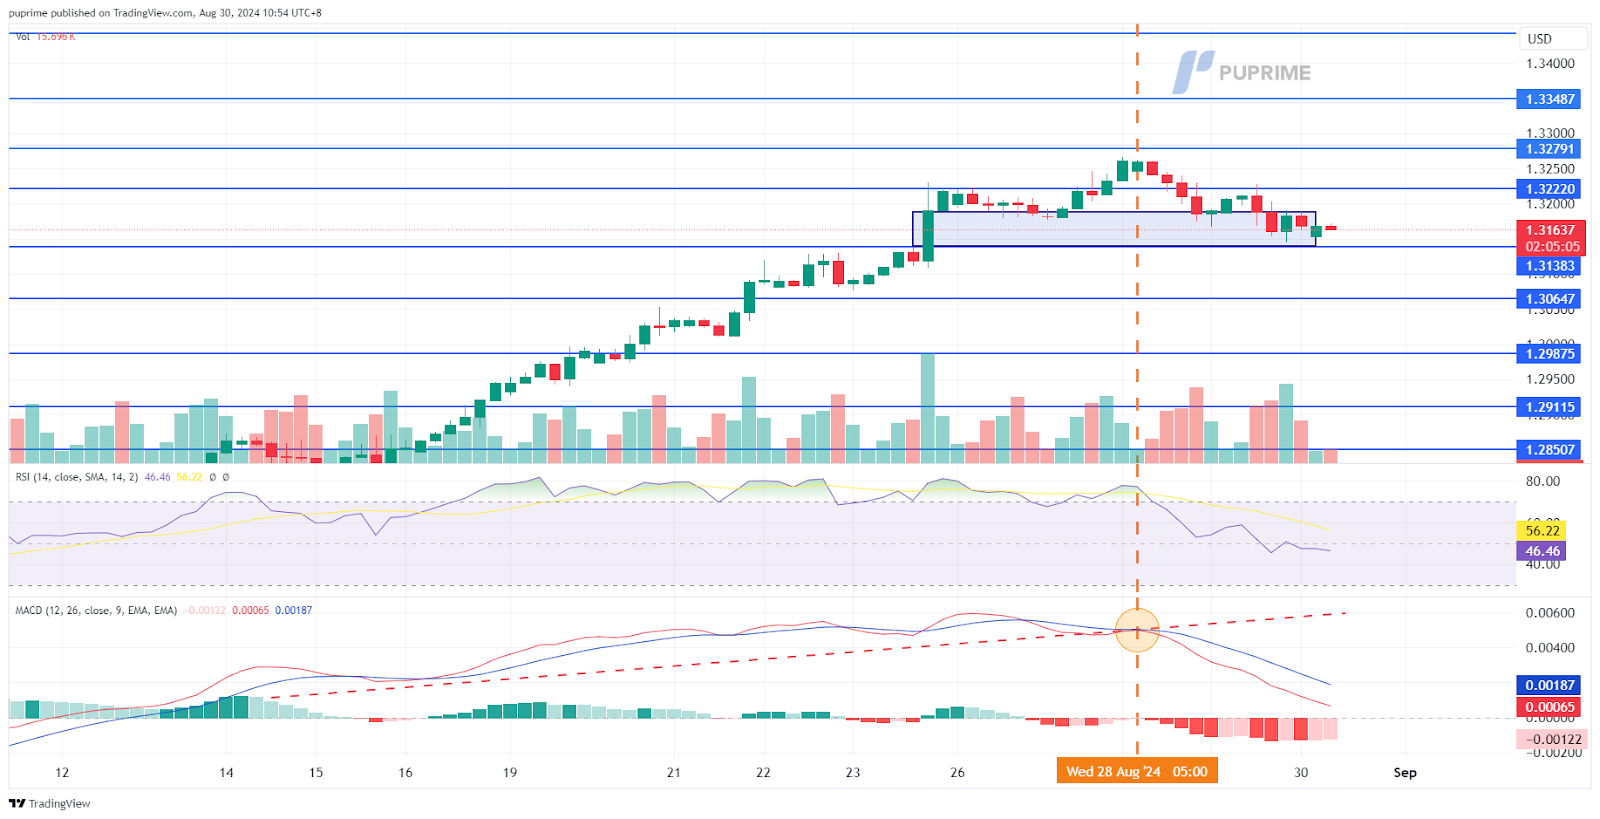
Task: Click the 21 date on time axis
Action: click(673, 772)
